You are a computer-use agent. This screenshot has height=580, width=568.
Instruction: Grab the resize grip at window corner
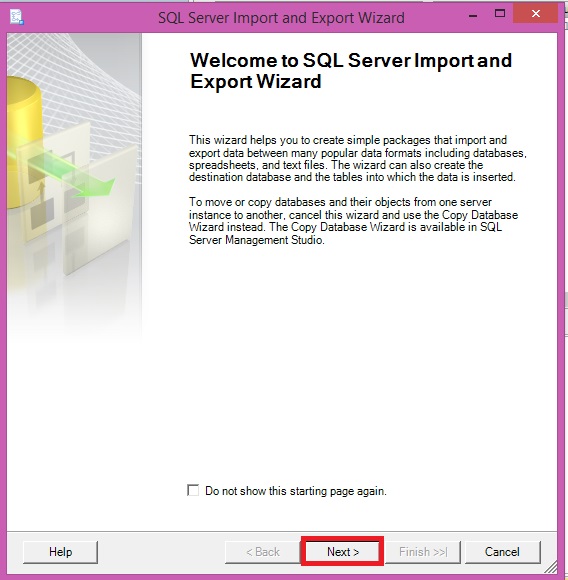(x=552, y=567)
